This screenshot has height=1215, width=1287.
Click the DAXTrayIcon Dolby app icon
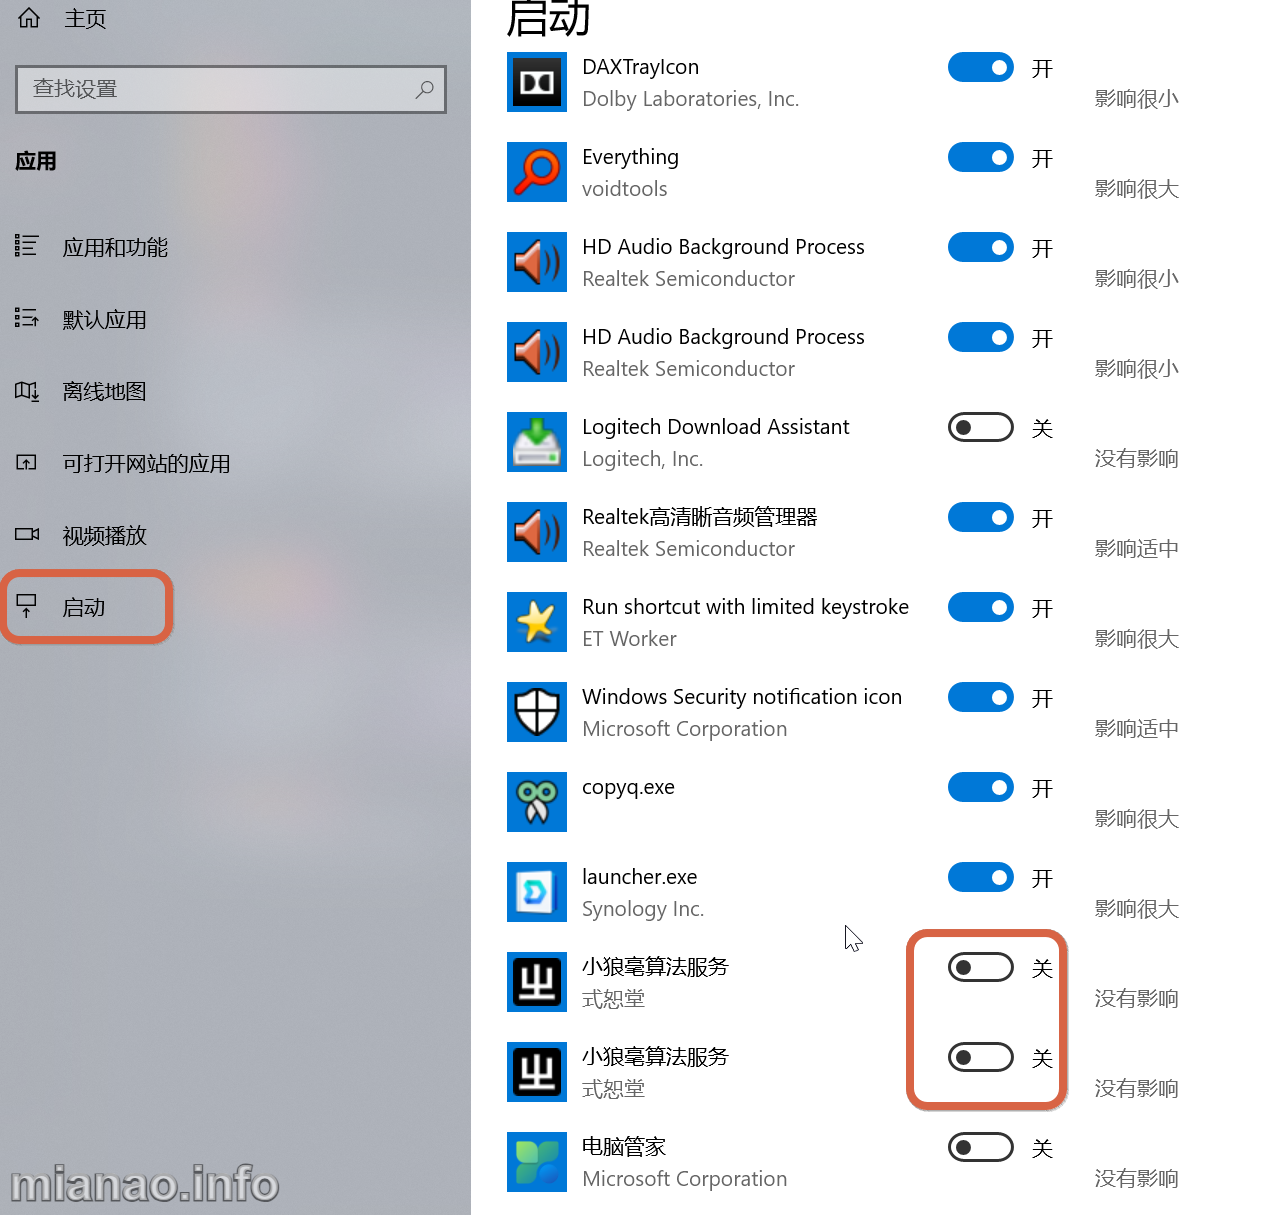pos(537,82)
